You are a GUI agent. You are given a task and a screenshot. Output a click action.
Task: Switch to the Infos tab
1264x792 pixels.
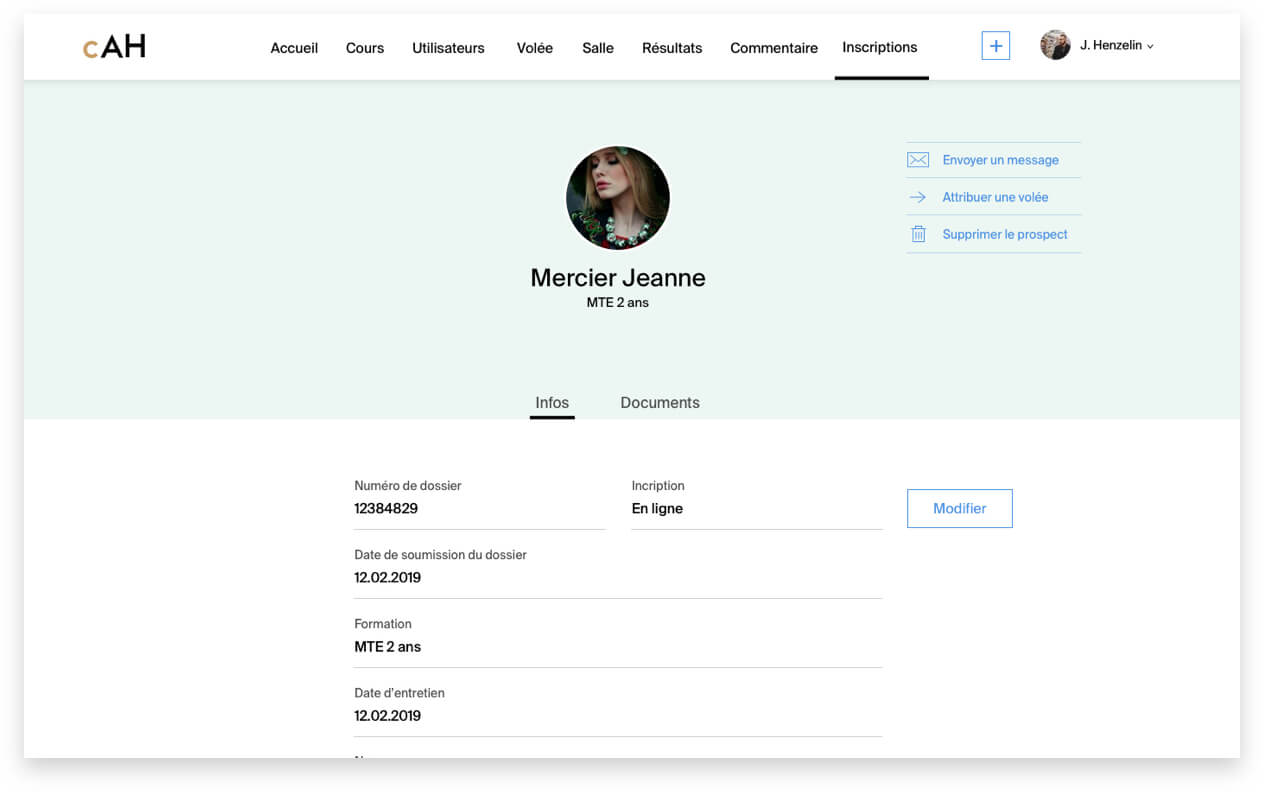pyautogui.click(x=552, y=403)
